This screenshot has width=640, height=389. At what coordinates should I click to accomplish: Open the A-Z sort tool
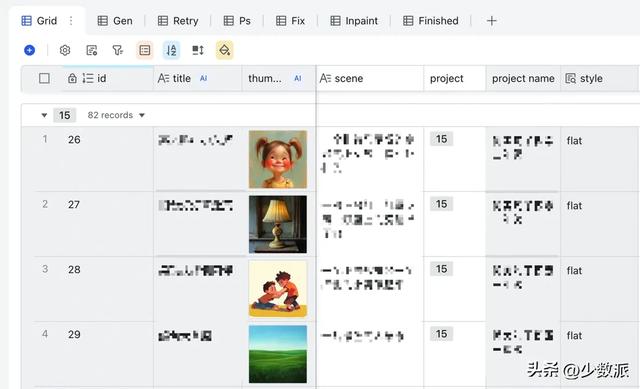click(171, 50)
